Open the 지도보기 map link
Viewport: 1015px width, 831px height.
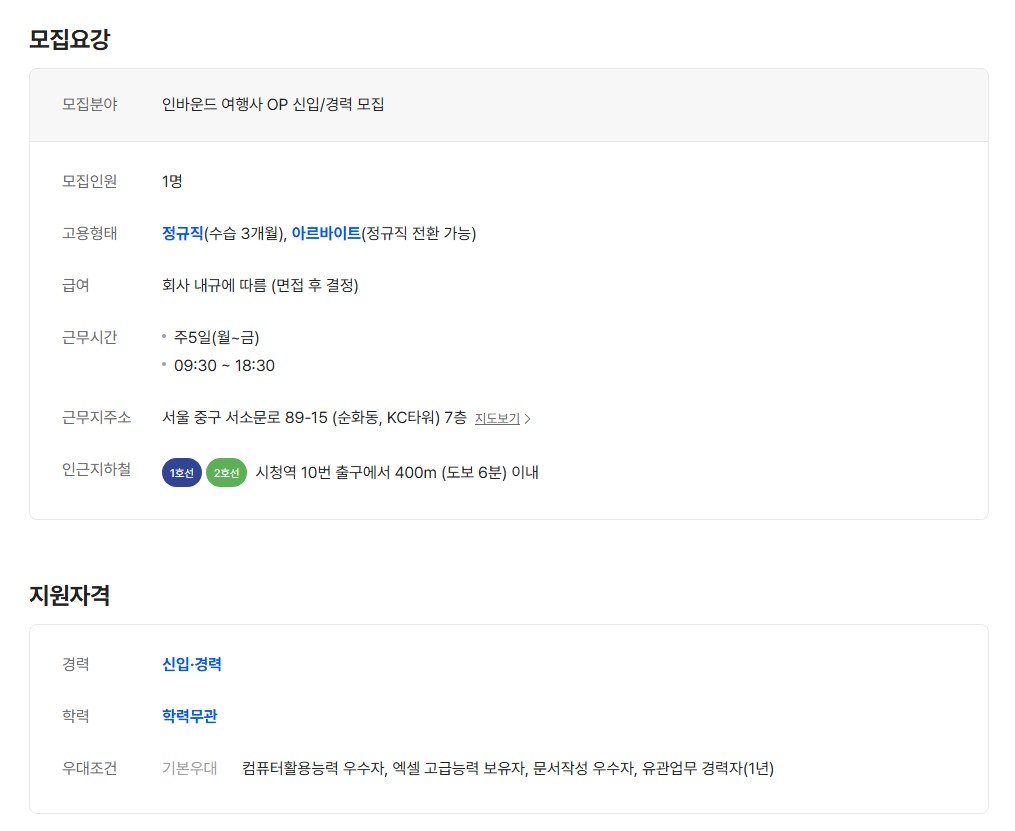[497, 419]
